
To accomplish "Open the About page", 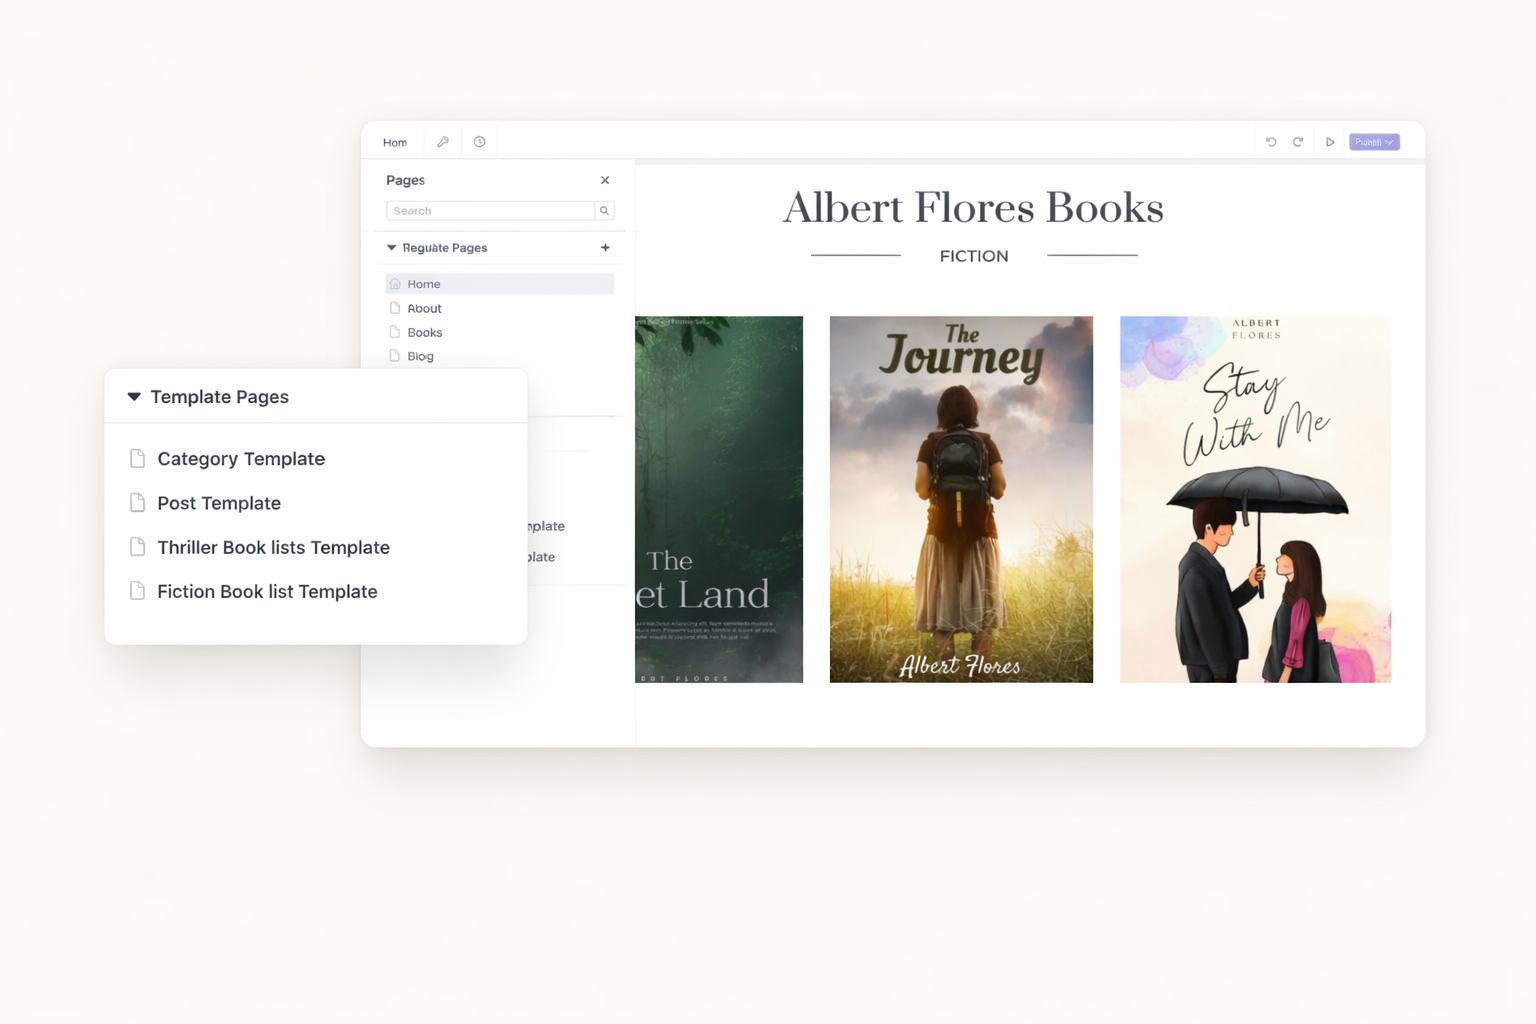I will (424, 309).
